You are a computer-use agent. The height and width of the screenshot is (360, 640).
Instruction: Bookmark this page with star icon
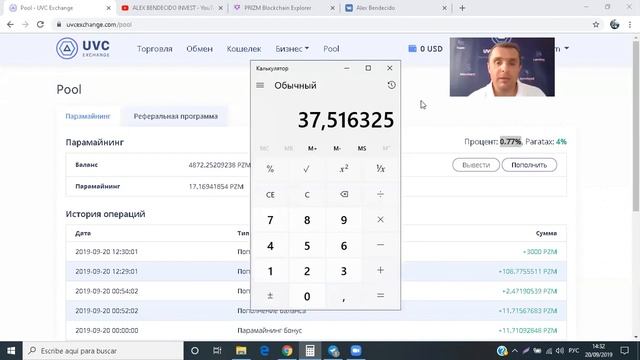click(x=596, y=24)
